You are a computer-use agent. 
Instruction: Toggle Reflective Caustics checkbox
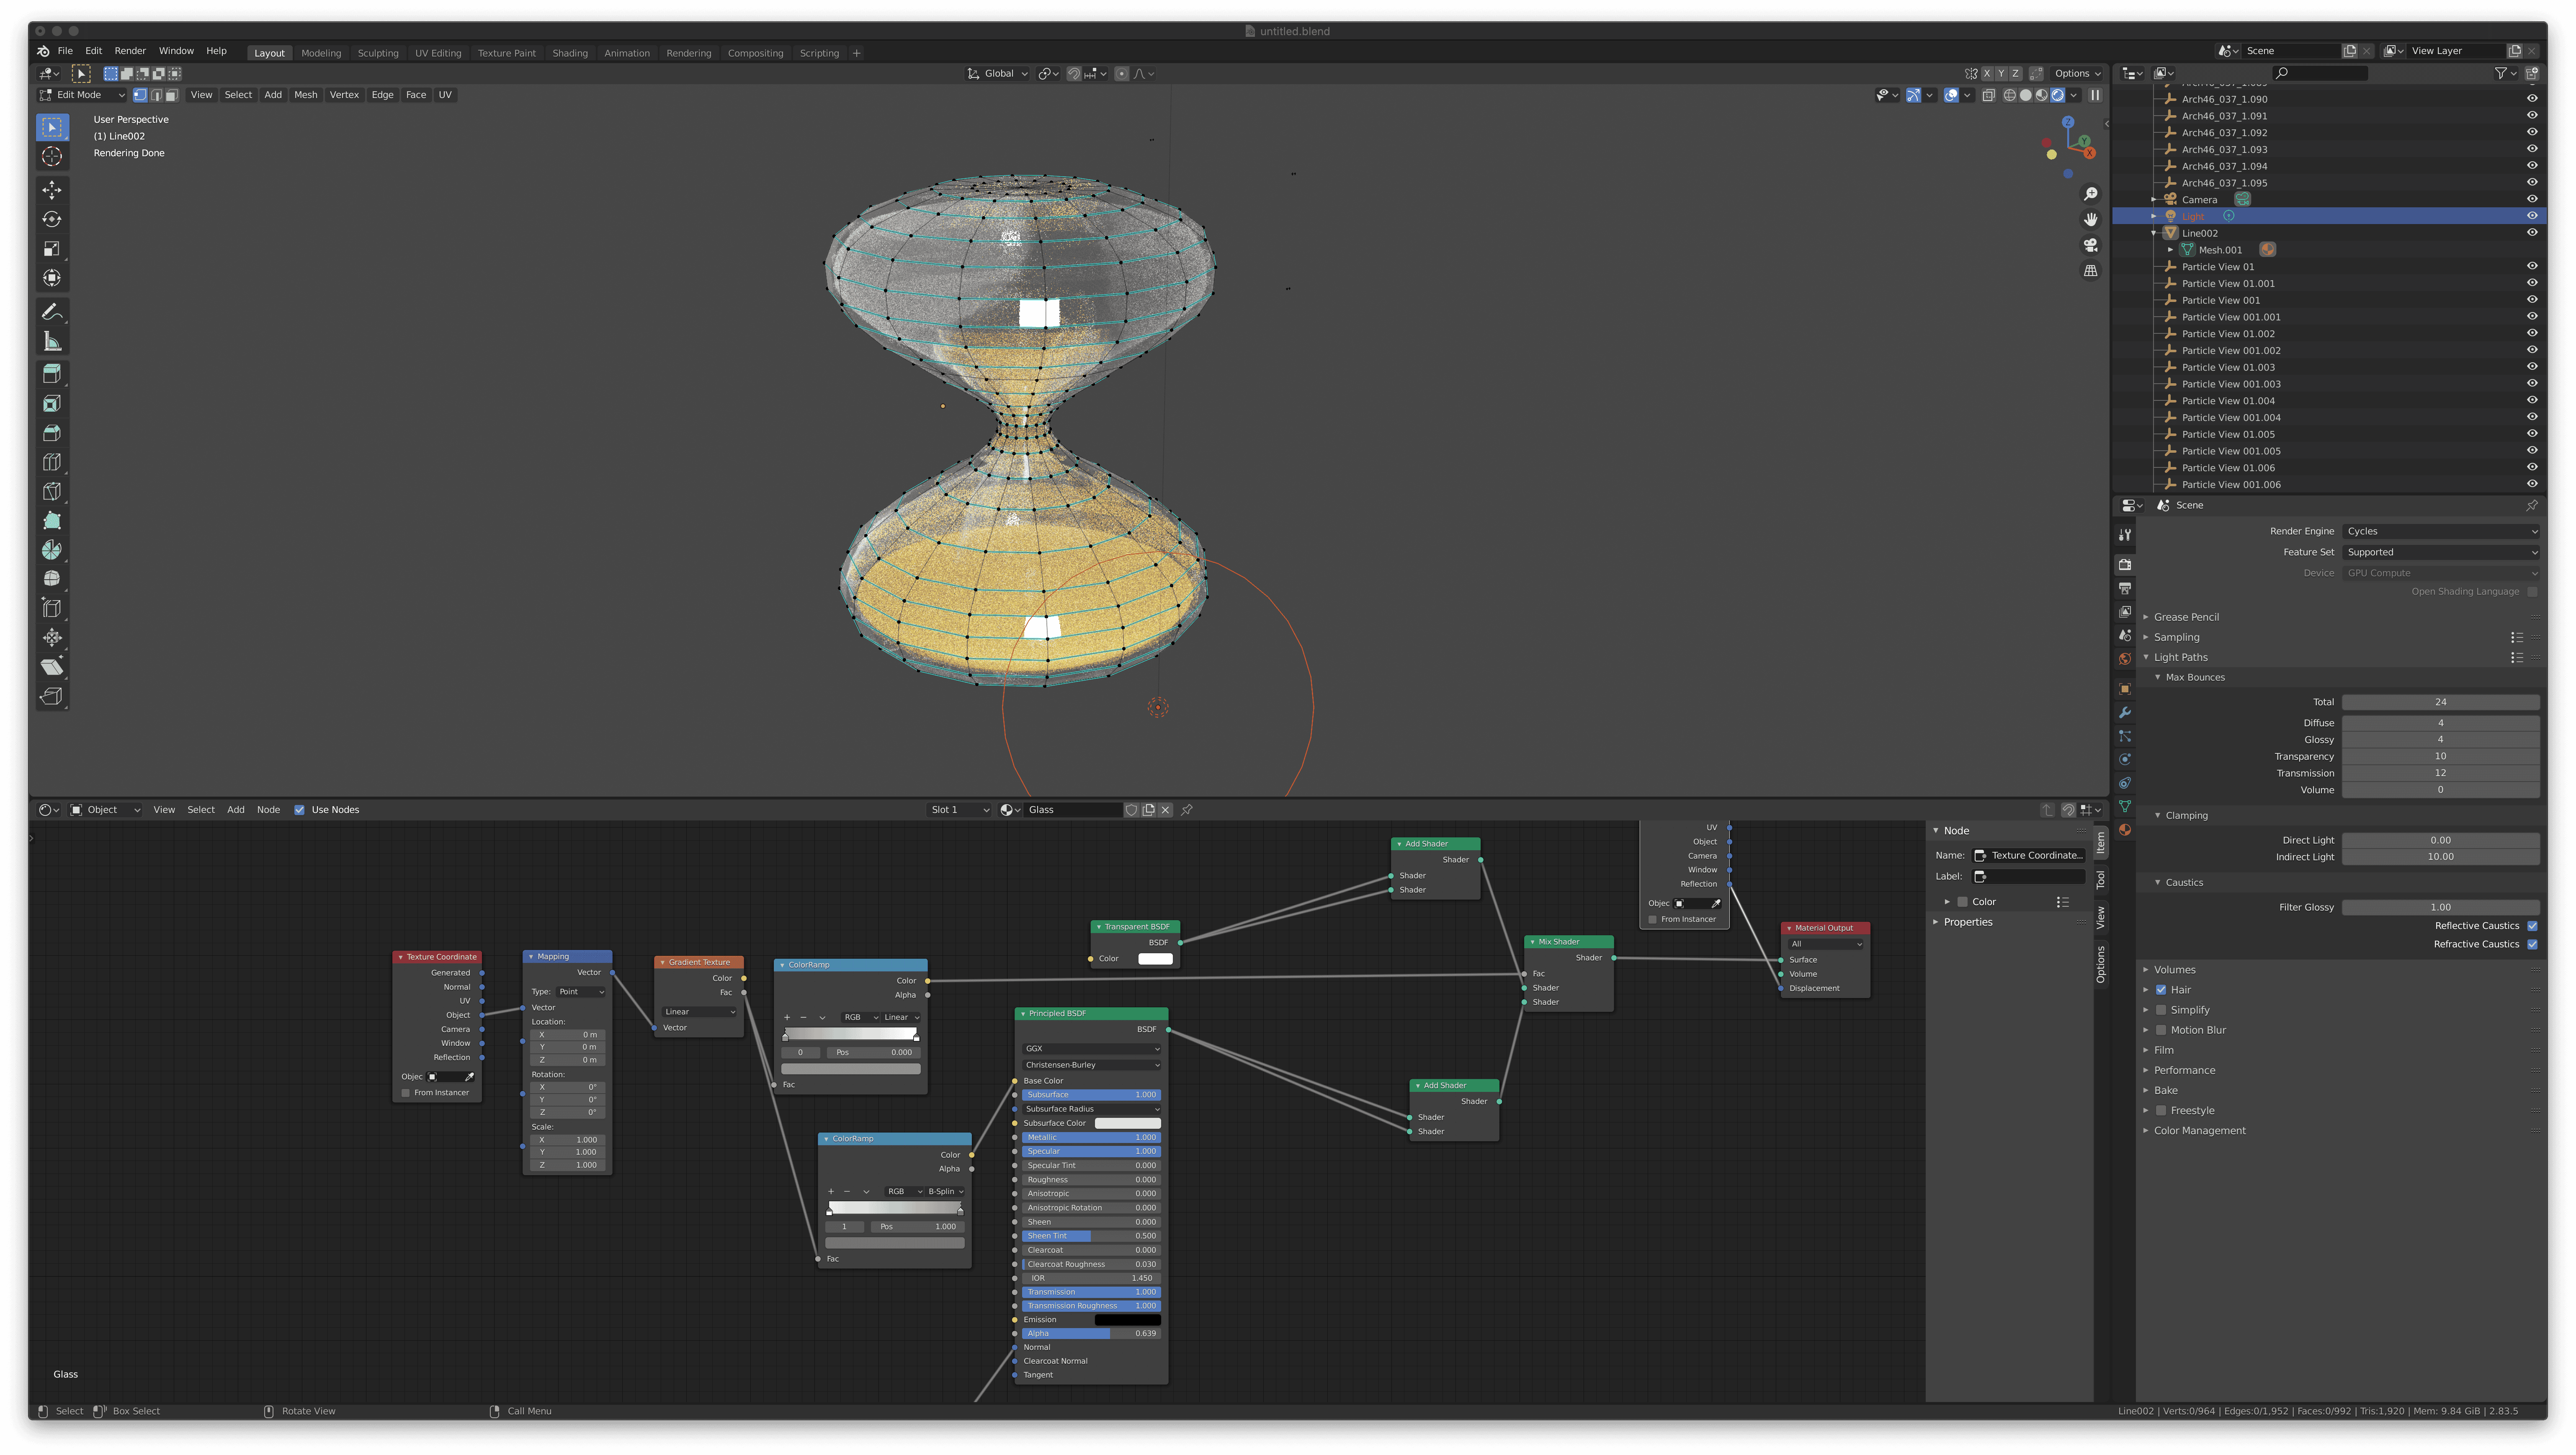(2533, 926)
